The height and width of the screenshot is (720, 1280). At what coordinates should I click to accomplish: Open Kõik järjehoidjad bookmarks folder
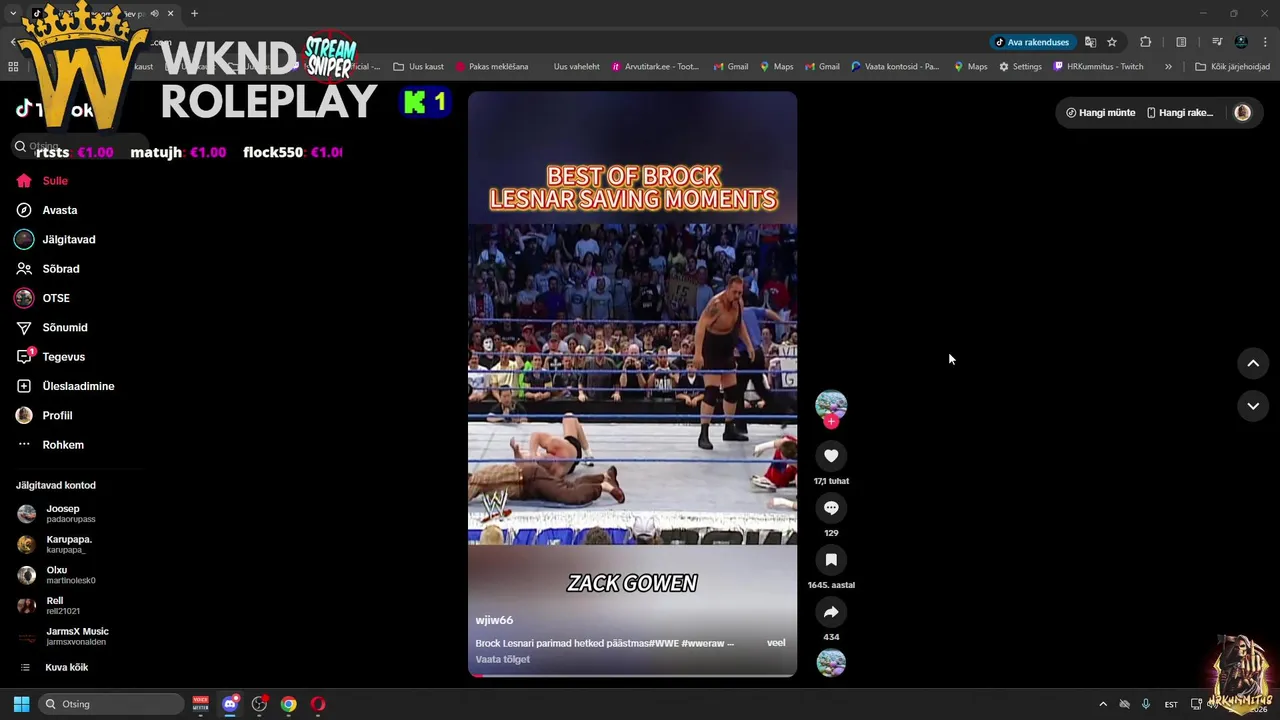point(1232,67)
